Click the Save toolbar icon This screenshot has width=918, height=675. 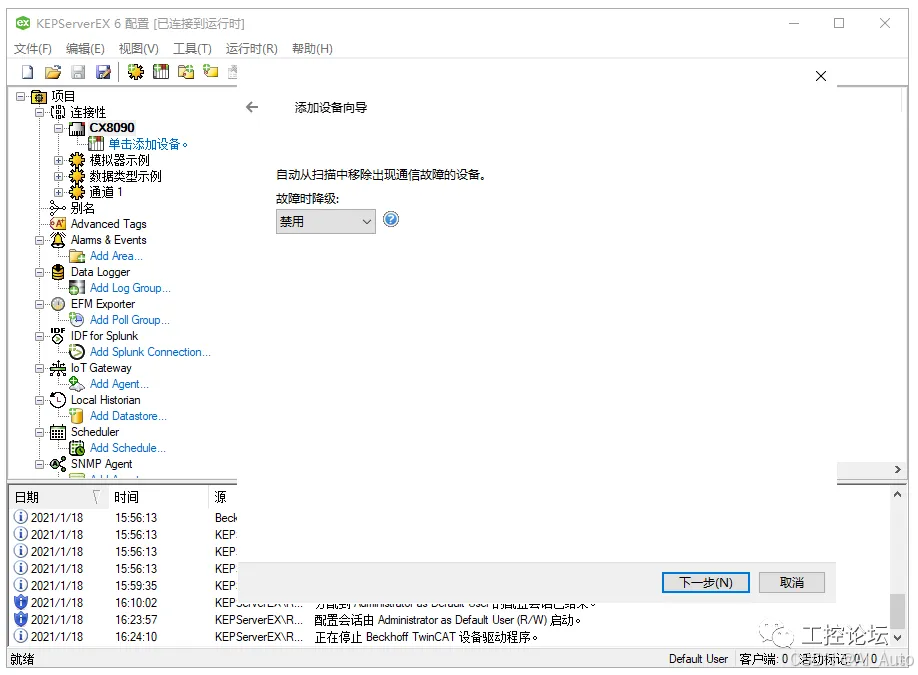click(x=78, y=72)
